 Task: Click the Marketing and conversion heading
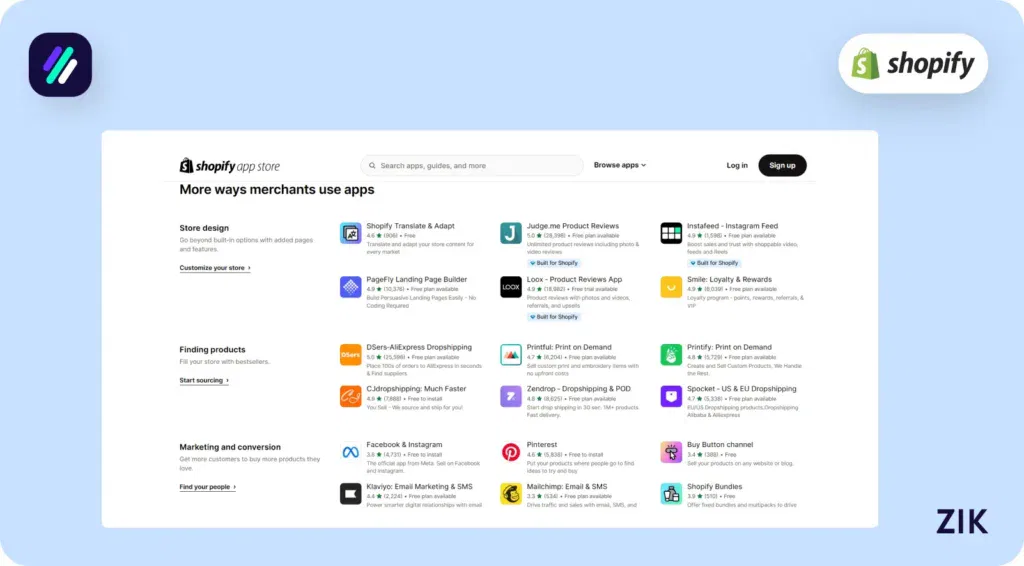tap(230, 447)
